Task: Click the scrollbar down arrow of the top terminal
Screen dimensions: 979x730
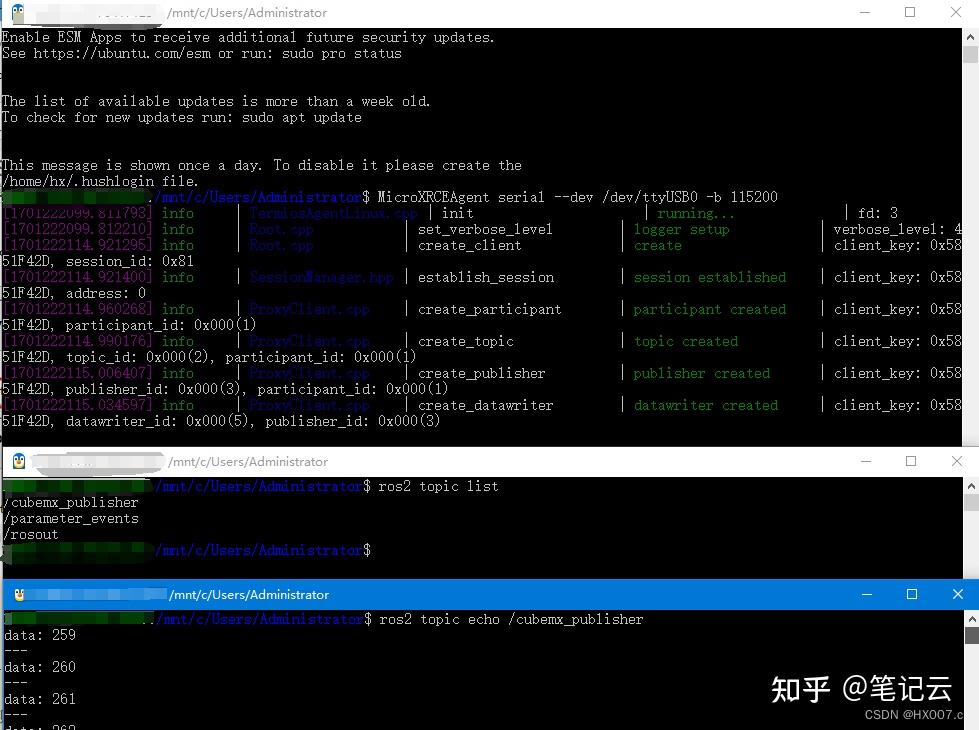Action: pyautogui.click(x=971, y=438)
